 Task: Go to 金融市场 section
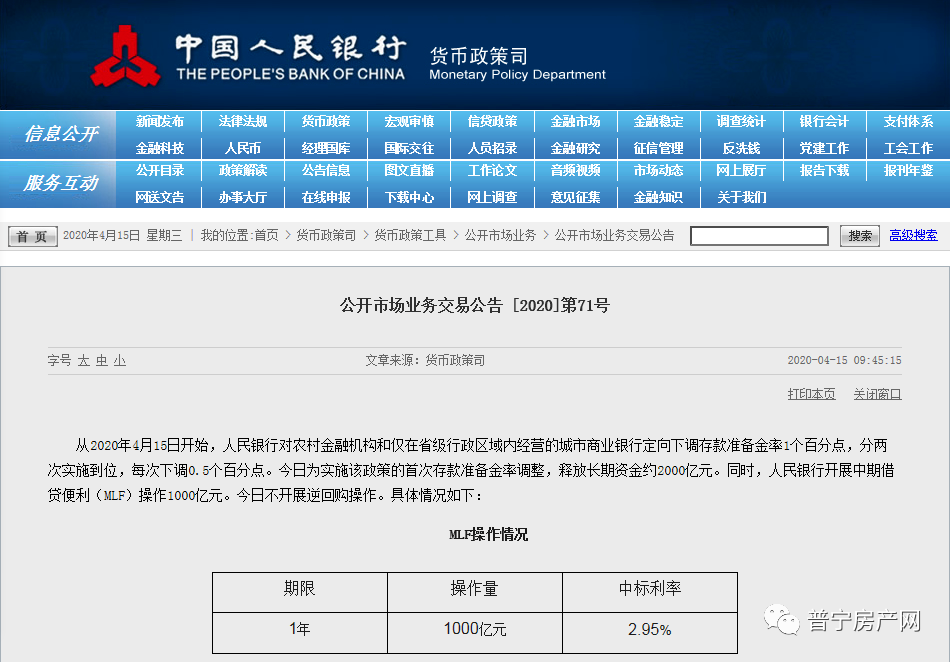point(576,121)
